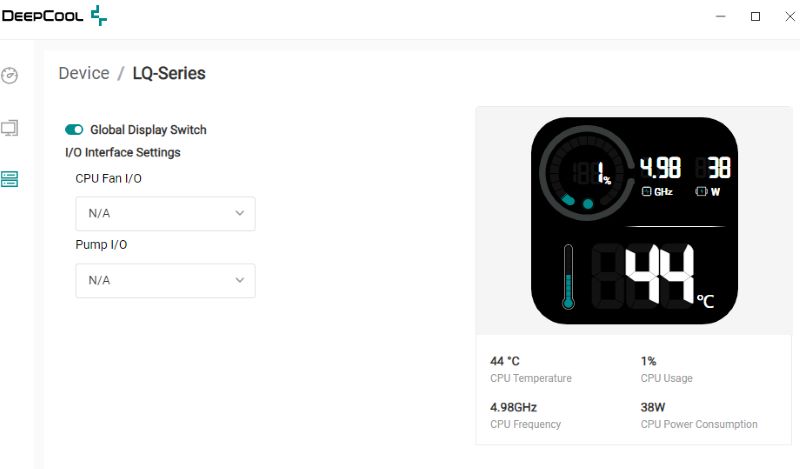800x469 pixels.
Task: Click the 44 °C CPU Temperature reading
Action: [x=505, y=361]
